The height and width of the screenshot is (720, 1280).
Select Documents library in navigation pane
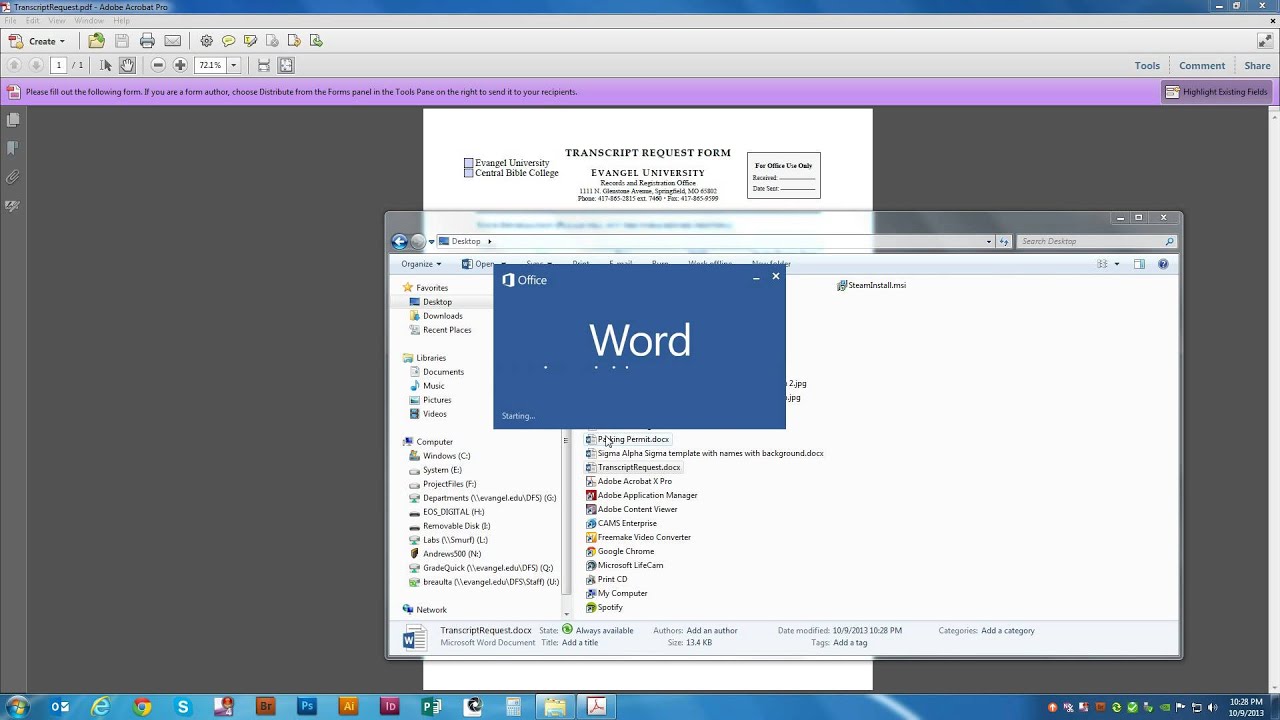coord(436,372)
